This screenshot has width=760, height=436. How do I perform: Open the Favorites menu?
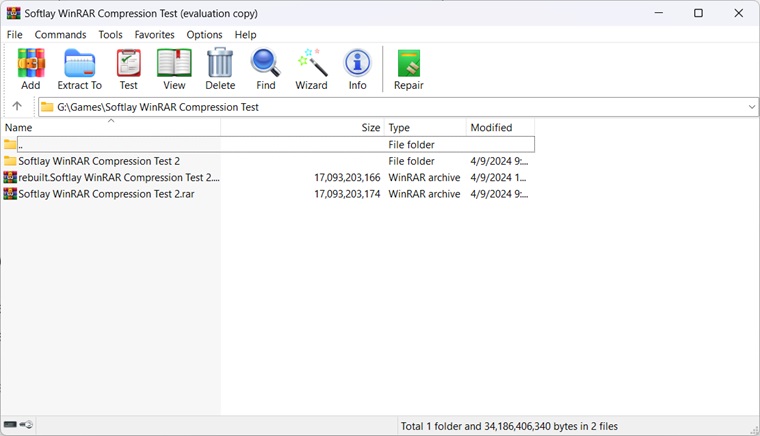pos(154,35)
